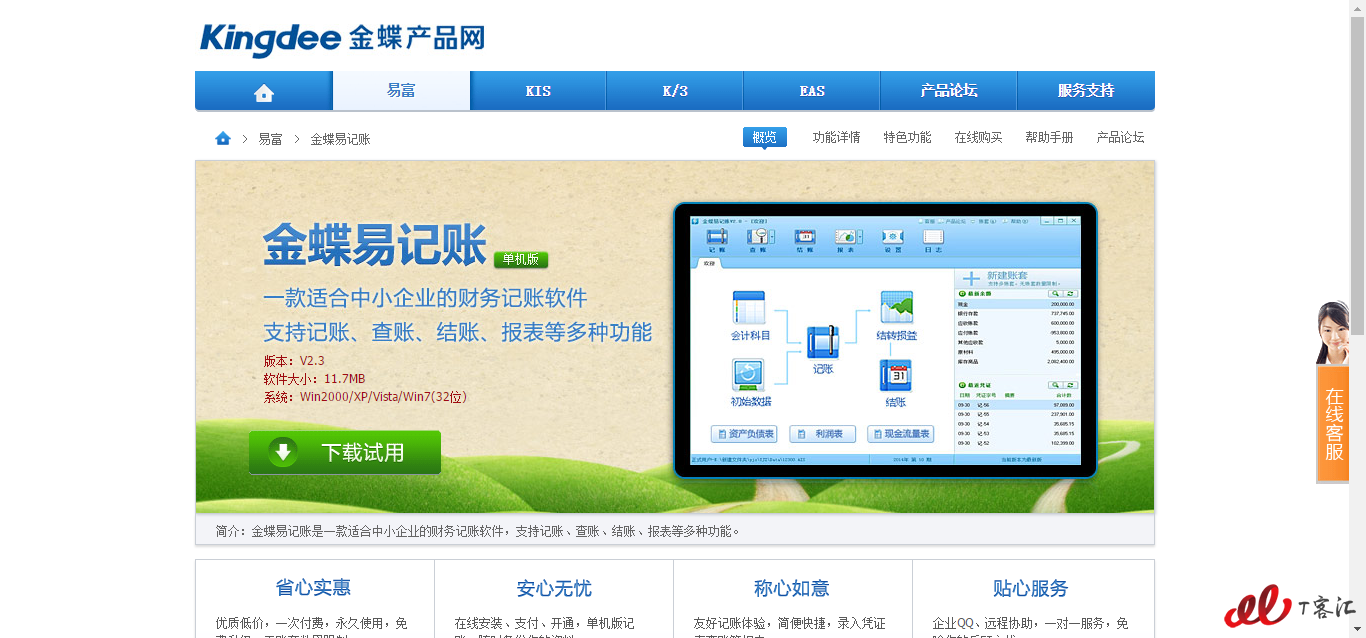Image resolution: width=1366 pixels, height=638 pixels.
Task: Select the 服务支持 navigation menu item
Action: (x=1085, y=91)
